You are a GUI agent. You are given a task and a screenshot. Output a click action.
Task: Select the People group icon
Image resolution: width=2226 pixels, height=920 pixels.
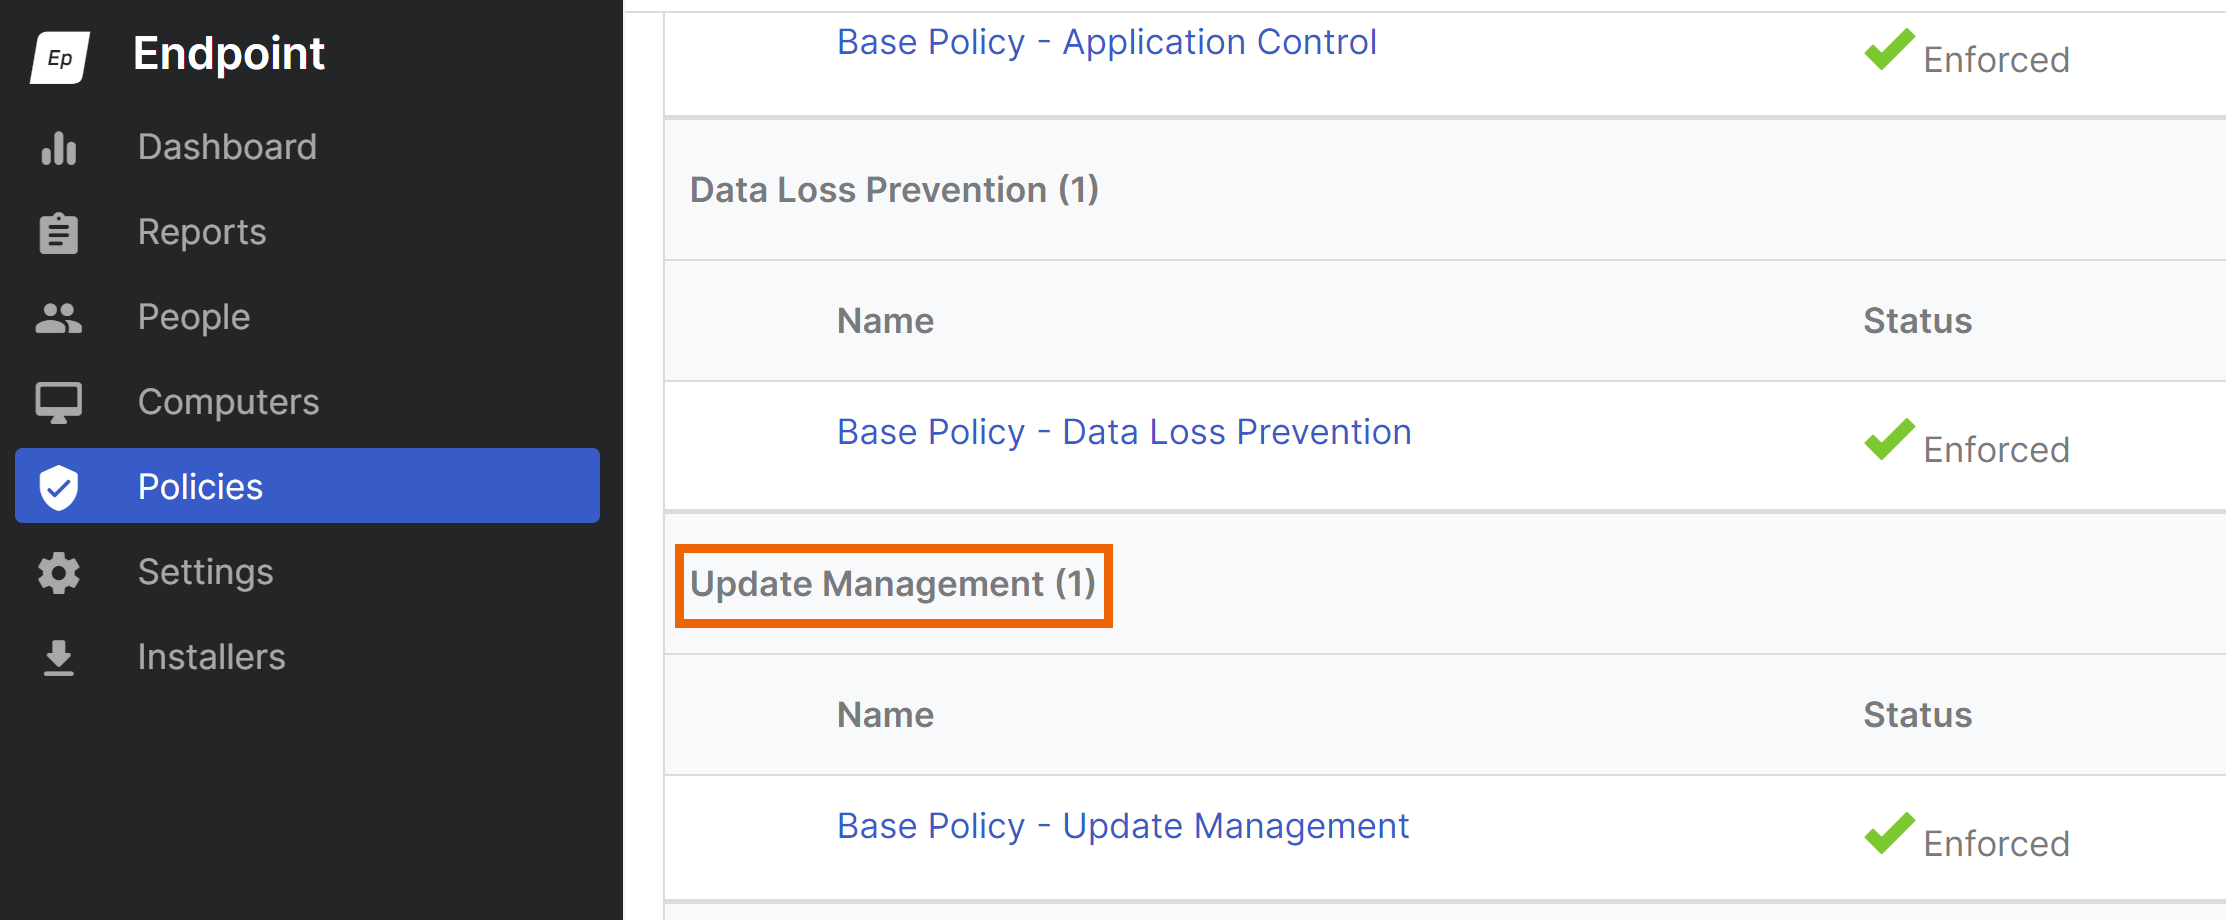pos(59,318)
